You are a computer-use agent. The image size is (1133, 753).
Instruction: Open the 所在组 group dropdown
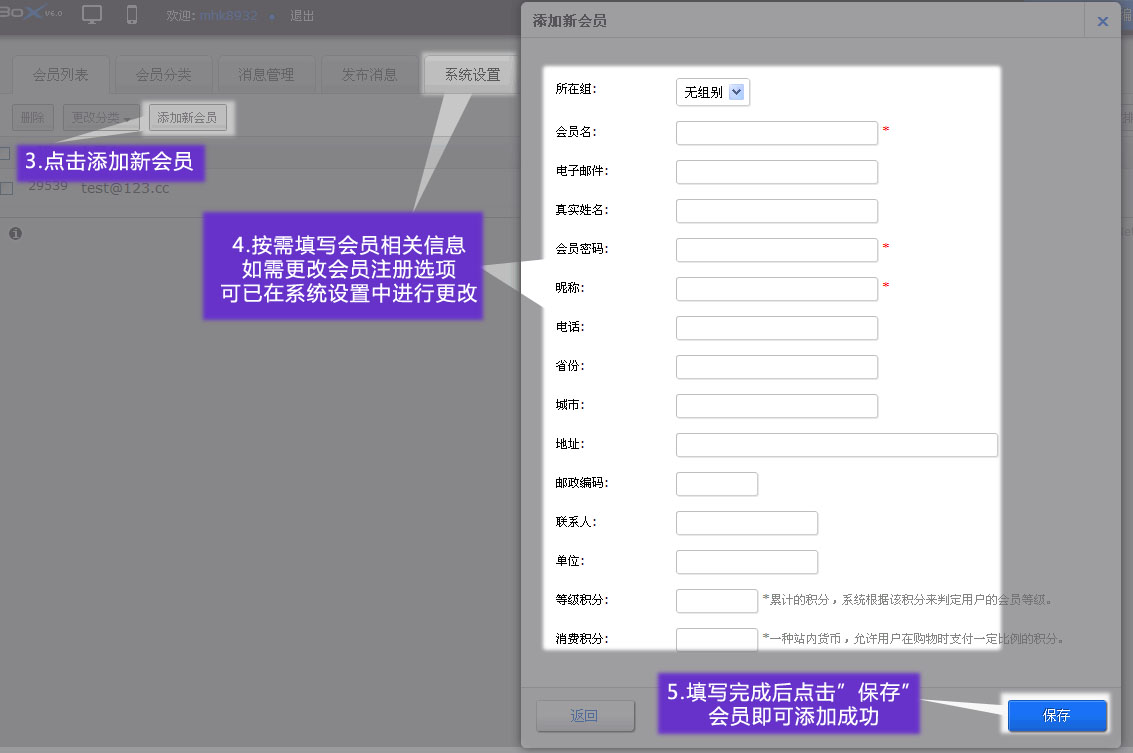click(713, 93)
